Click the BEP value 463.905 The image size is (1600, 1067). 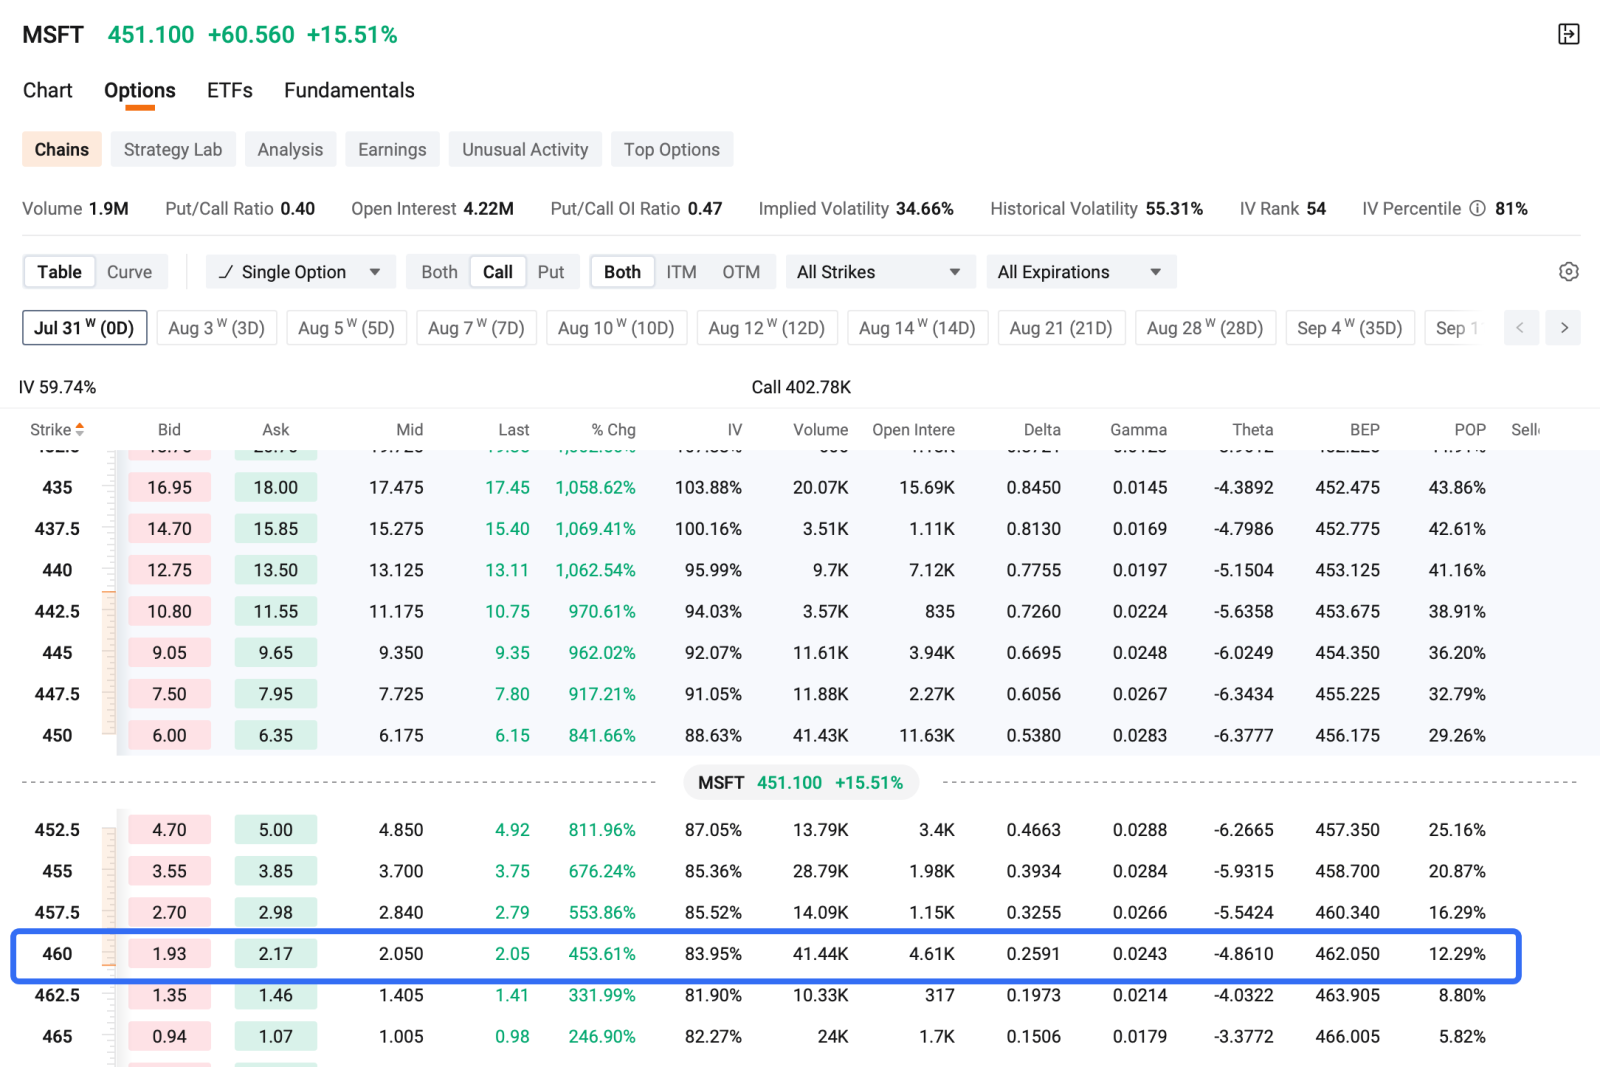(x=1347, y=996)
